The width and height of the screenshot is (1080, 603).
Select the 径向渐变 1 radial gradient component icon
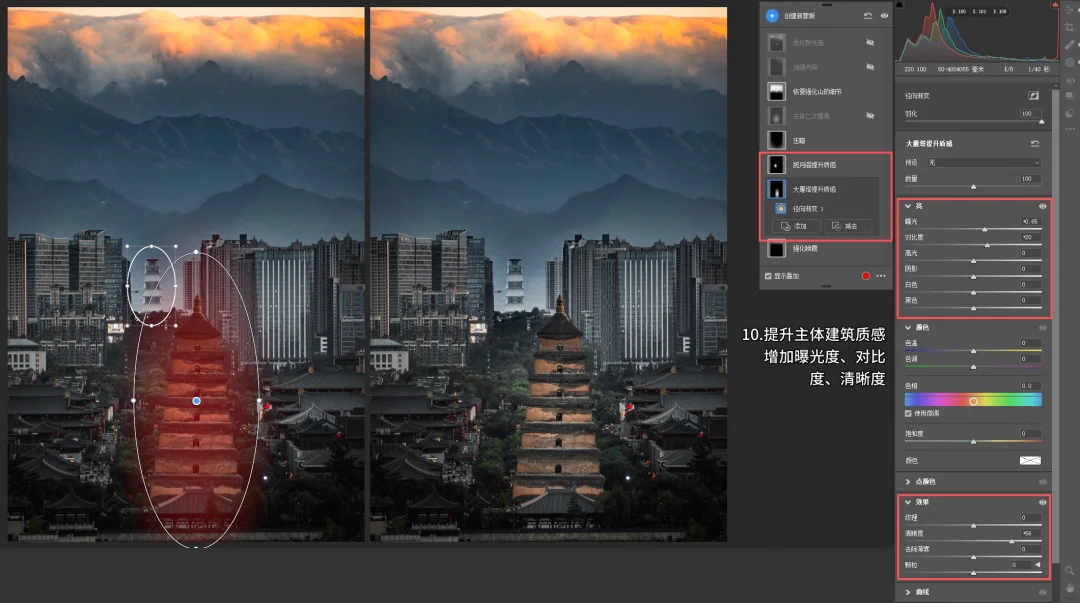coord(780,208)
